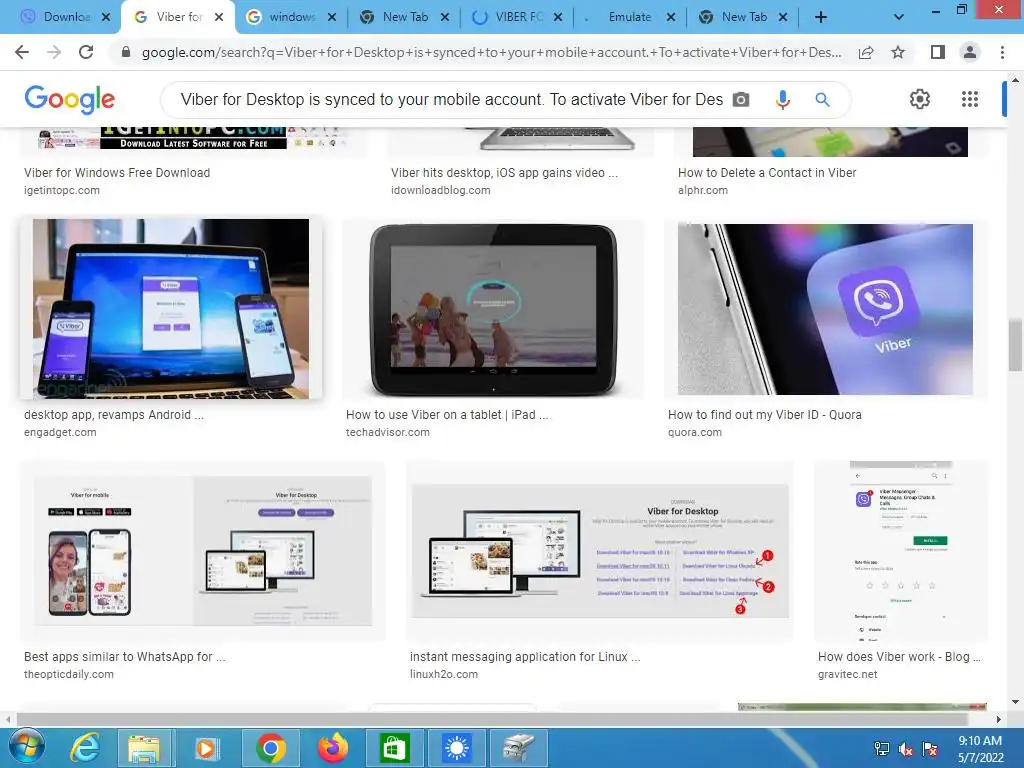
Task: Open Chrome profile avatar
Action: pos(970,52)
